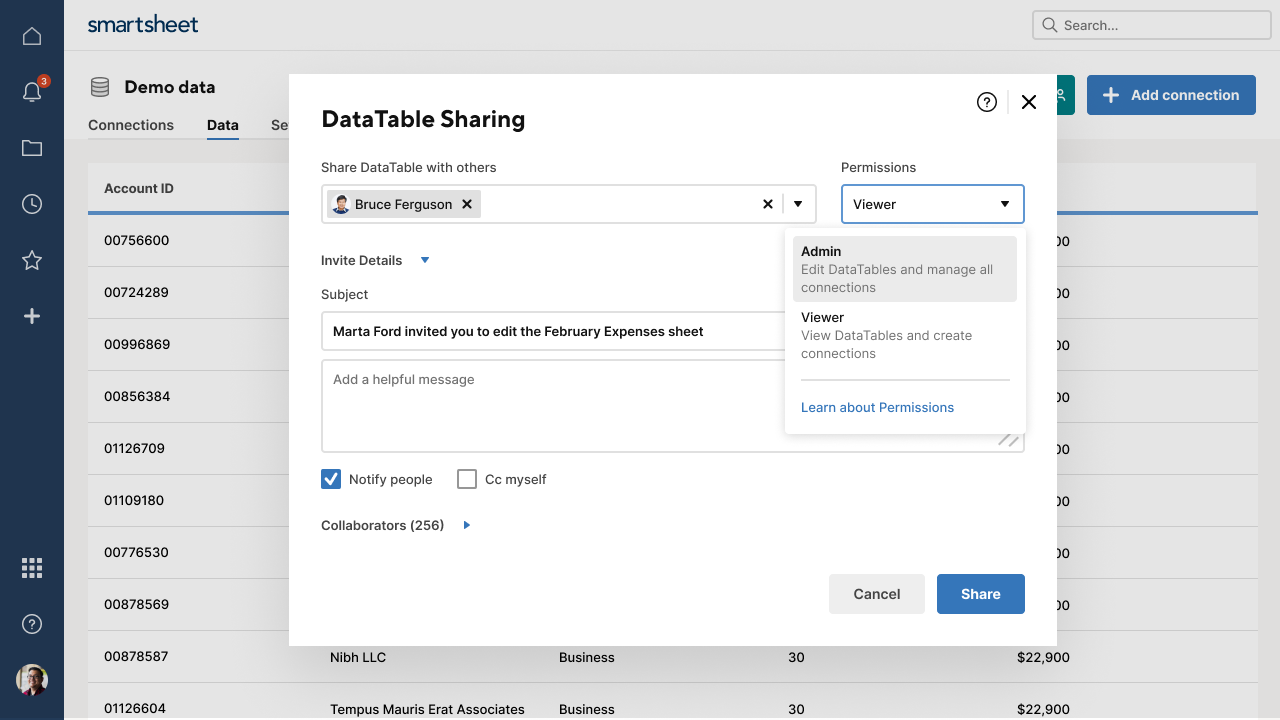Open the app launcher grid icon
The image size is (1280, 720).
(x=31, y=567)
